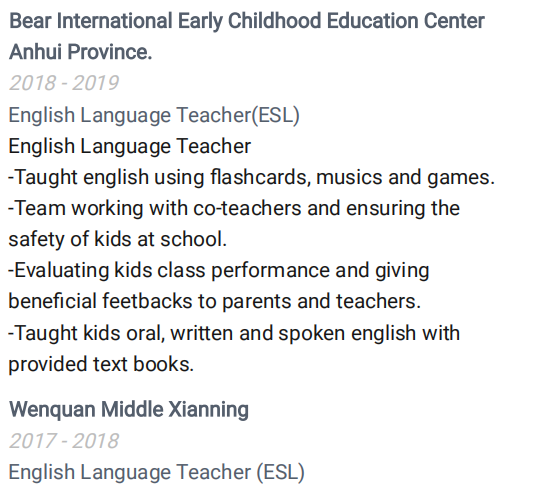This screenshot has height=490, width=550.
Task: Click the 2017 - 2018 date range
Action: coord(64,441)
